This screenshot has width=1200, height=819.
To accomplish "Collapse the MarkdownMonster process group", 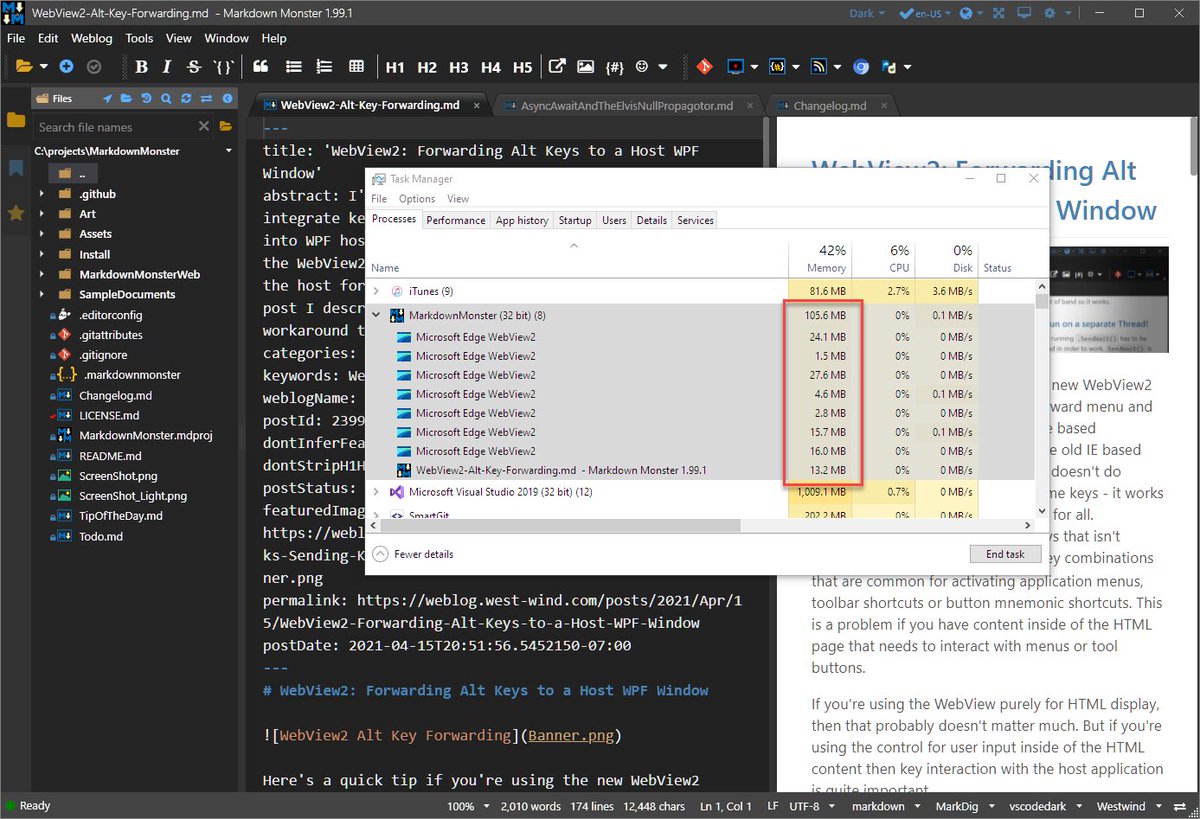I will [377, 315].
